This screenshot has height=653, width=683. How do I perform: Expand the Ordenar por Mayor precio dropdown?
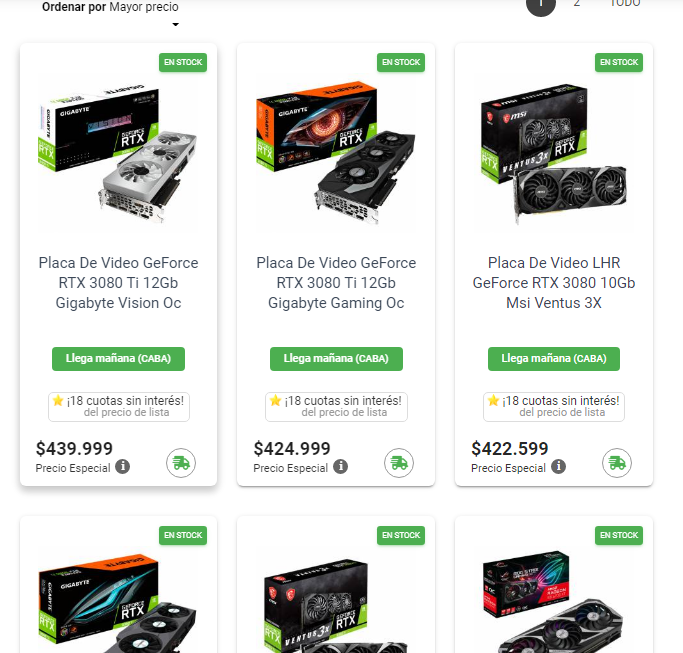point(110,7)
